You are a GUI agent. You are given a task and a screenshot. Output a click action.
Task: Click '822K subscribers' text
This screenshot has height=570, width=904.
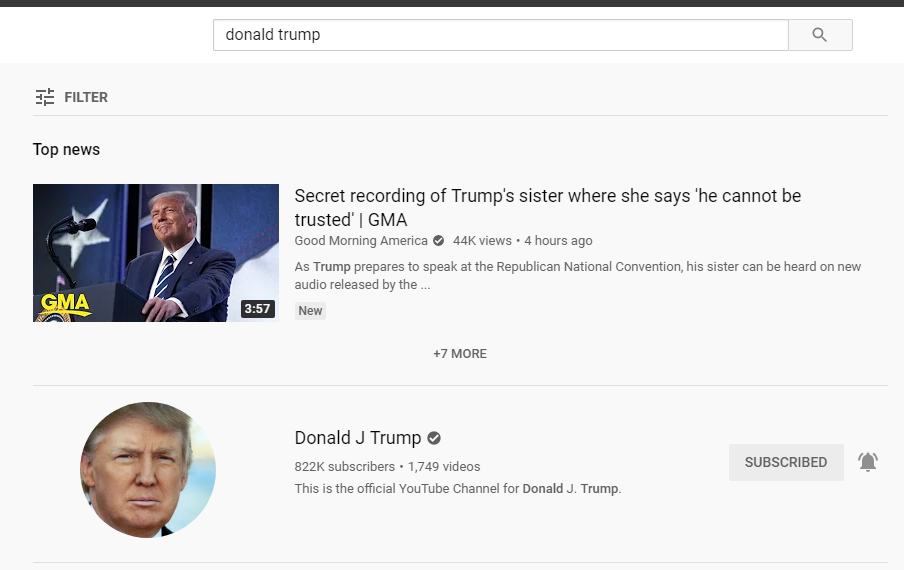(345, 467)
